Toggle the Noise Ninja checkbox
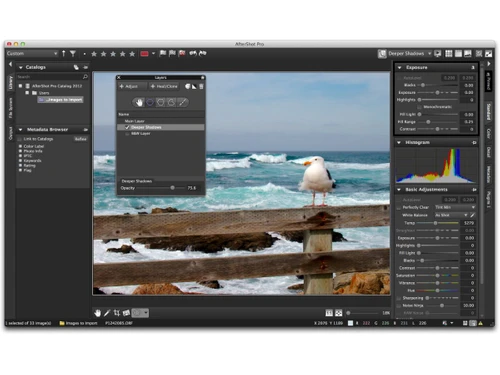The width and height of the screenshot is (500, 375). pos(398,305)
